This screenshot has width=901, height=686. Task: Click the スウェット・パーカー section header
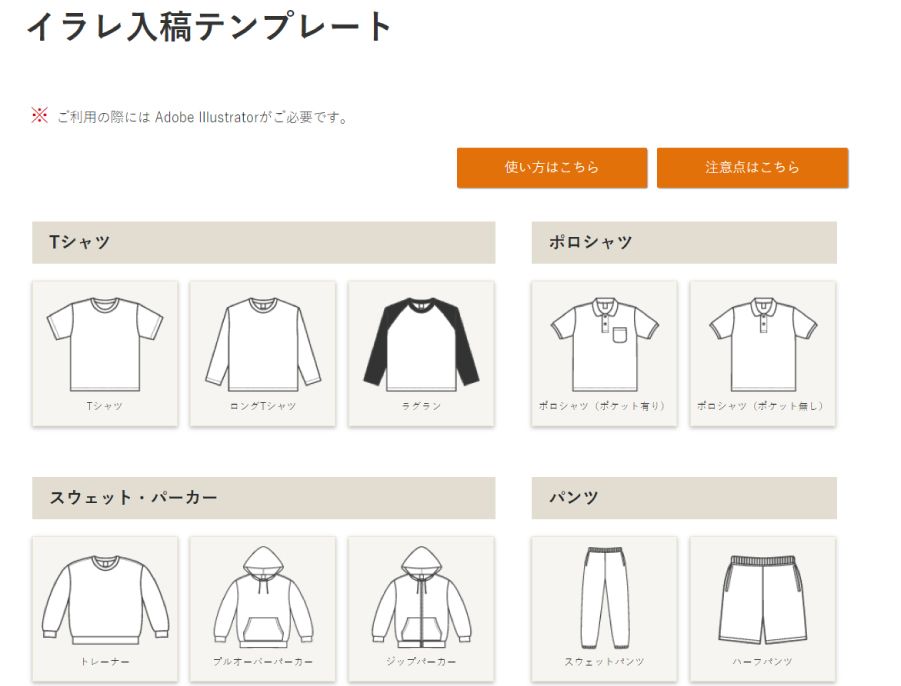(x=264, y=498)
